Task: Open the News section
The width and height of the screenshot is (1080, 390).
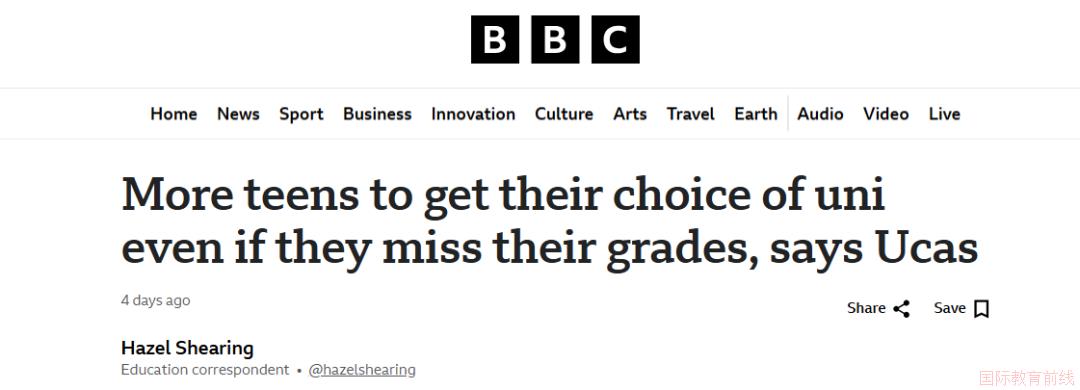Action: [x=238, y=114]
